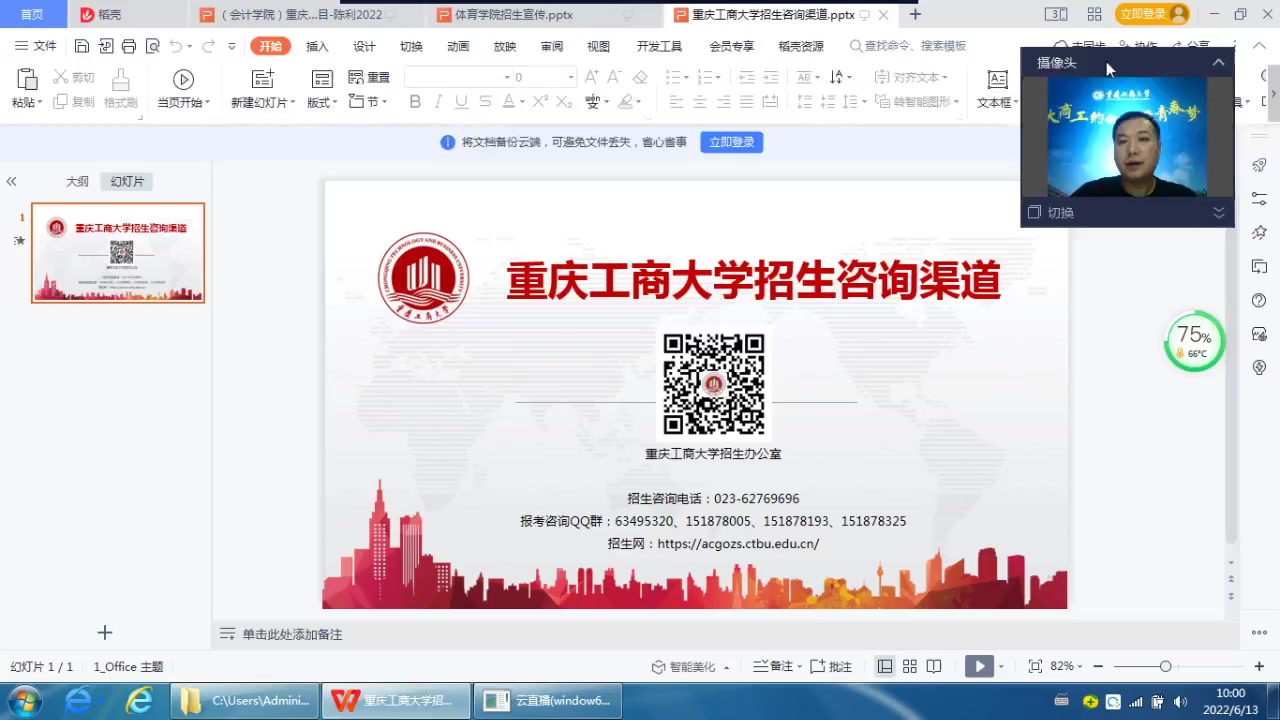Start slideshow from current slide (当页开始)

[x=183, y=80]
